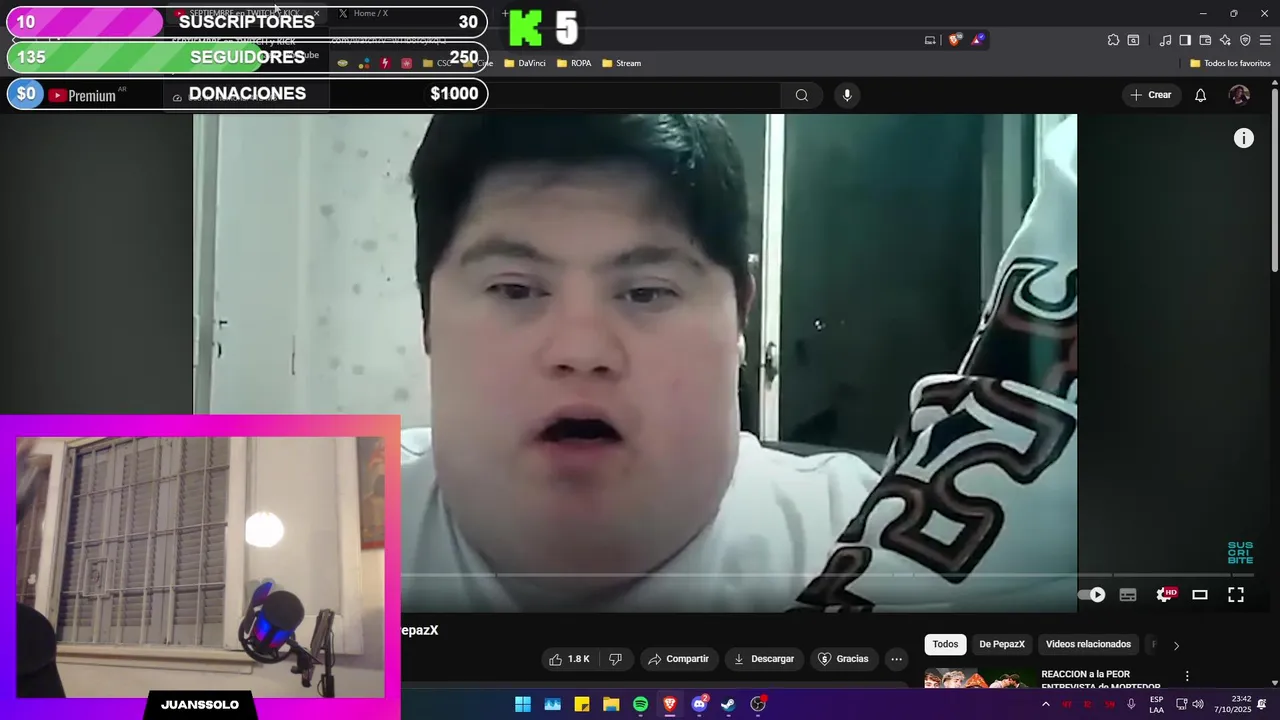
Task: Click the Descargar download button
Action: coord(764,659)
